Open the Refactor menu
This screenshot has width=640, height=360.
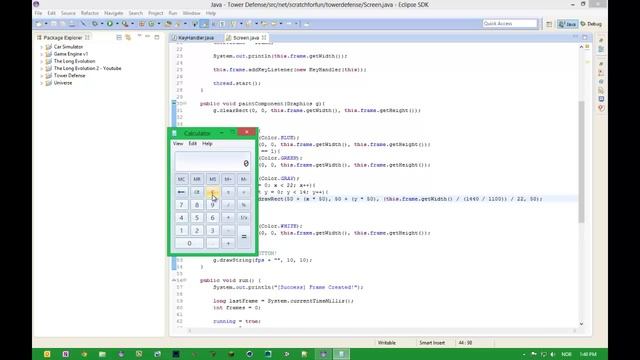(90, 13)
